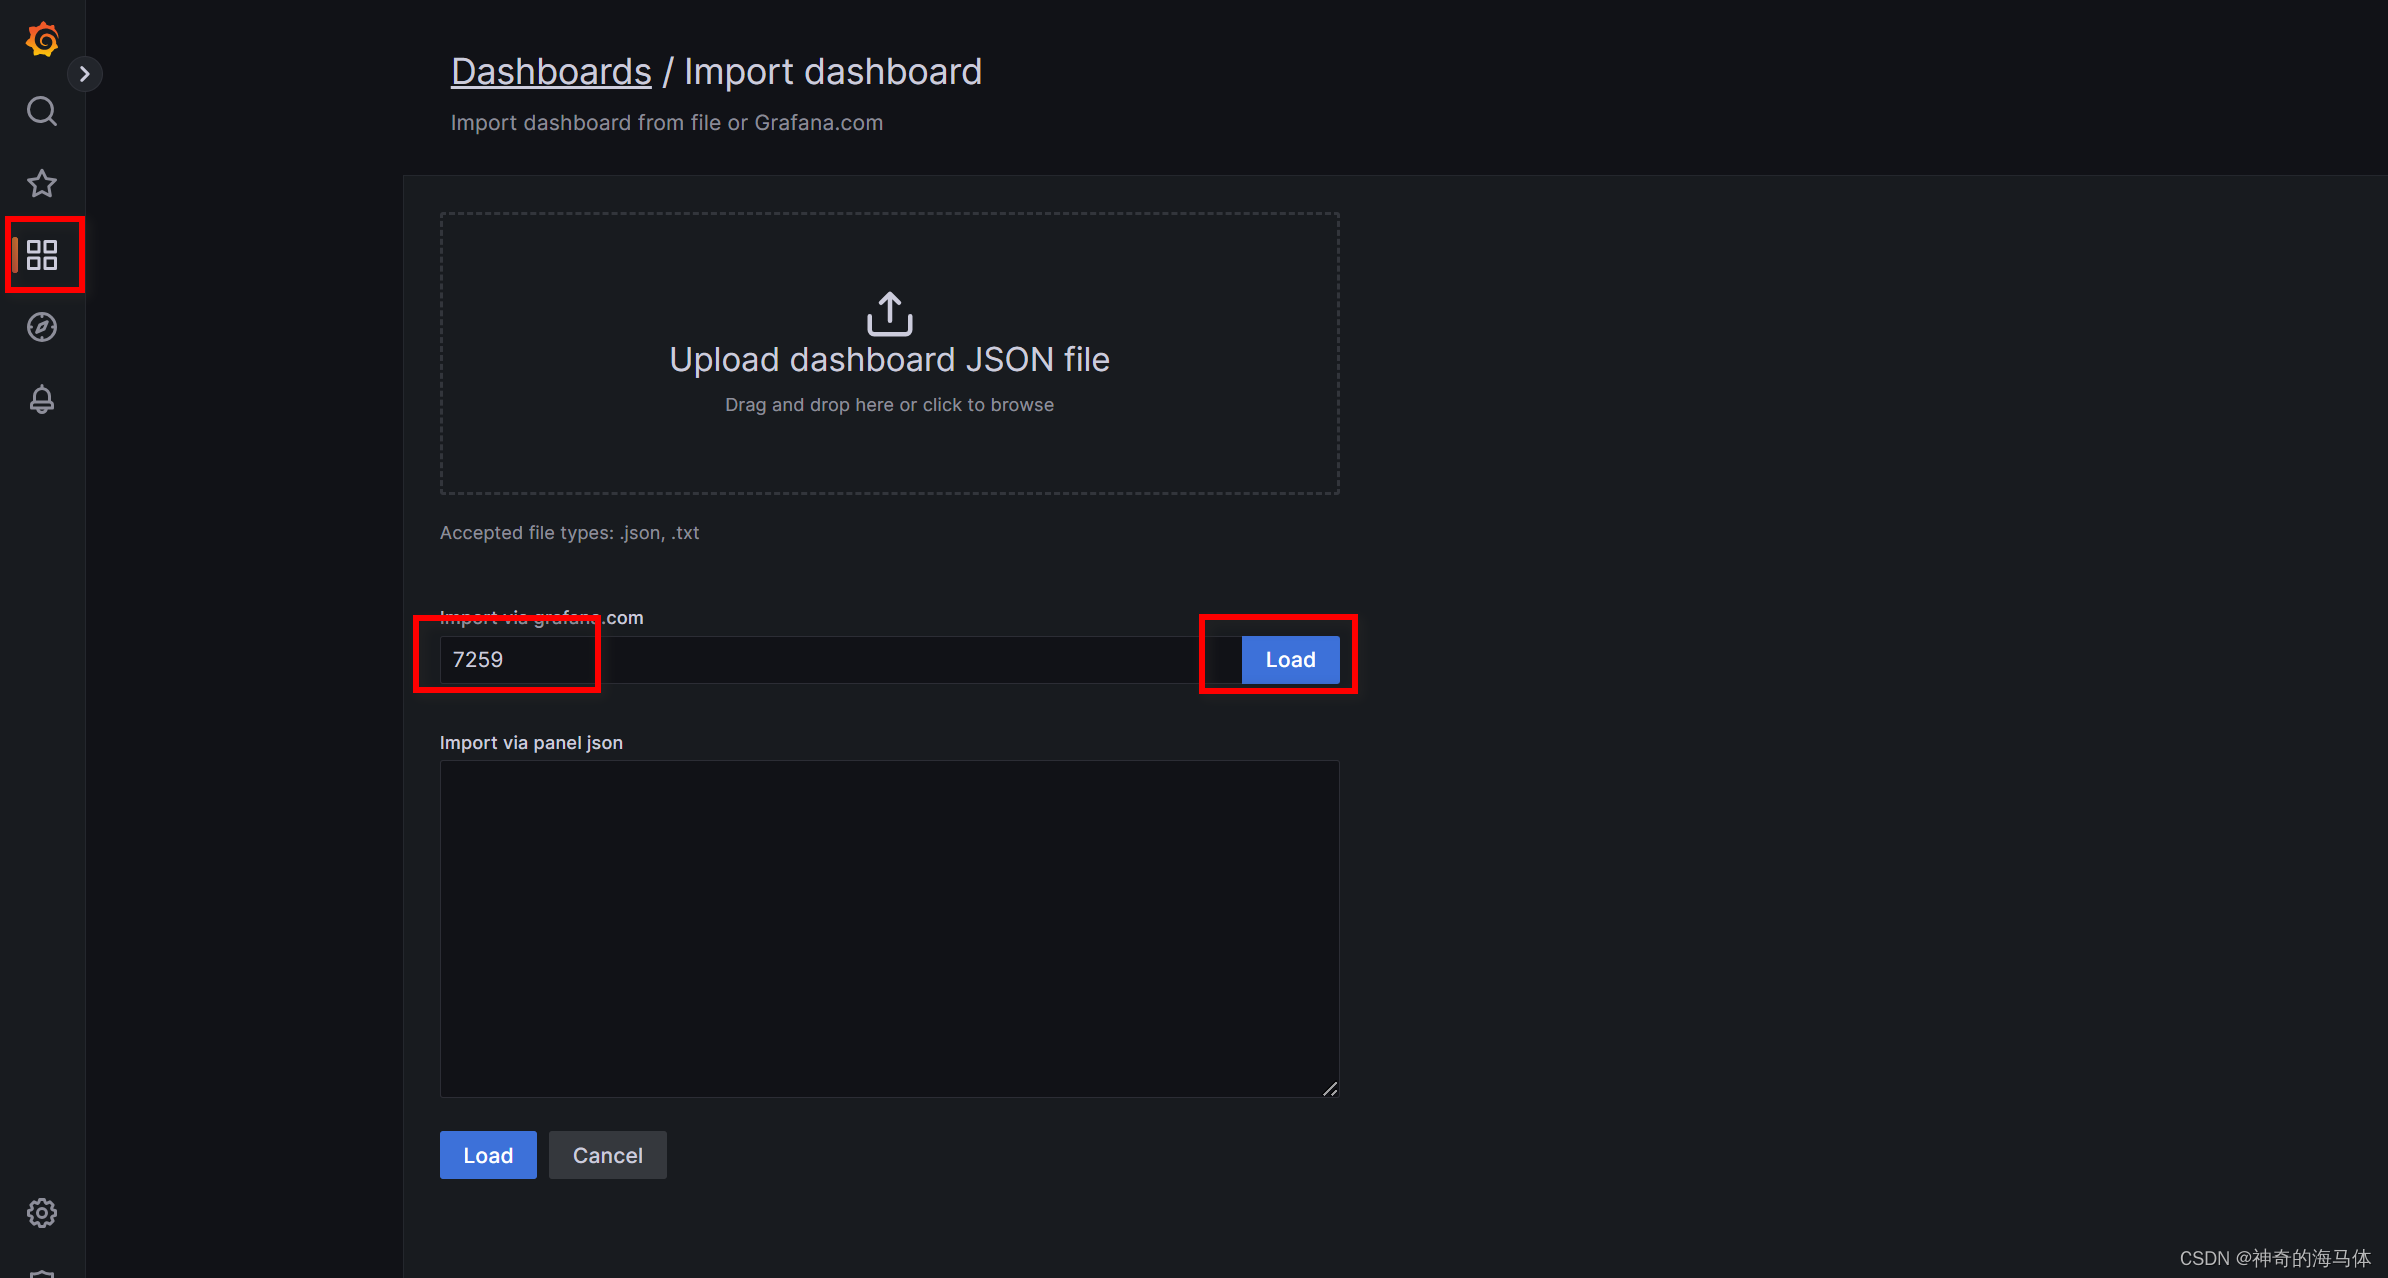
Task: Click the upload arrow icon in drop zone
Action: (889, 314)
